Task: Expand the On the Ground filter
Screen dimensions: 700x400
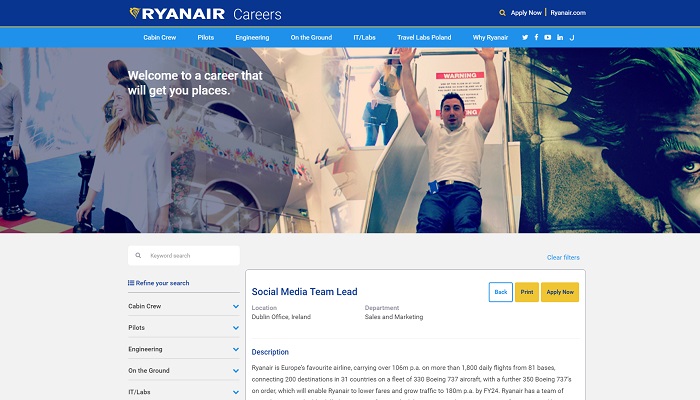Action: click(236, 371)
